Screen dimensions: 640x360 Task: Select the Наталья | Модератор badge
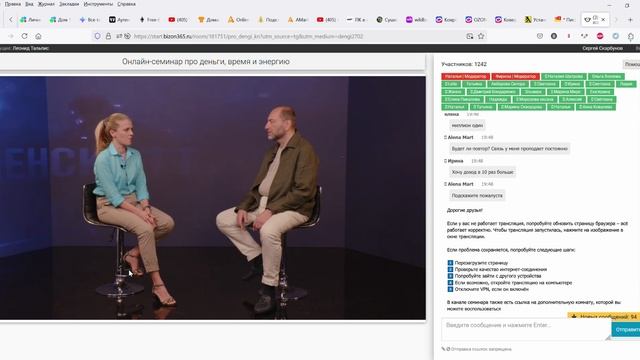click(465, 76)
